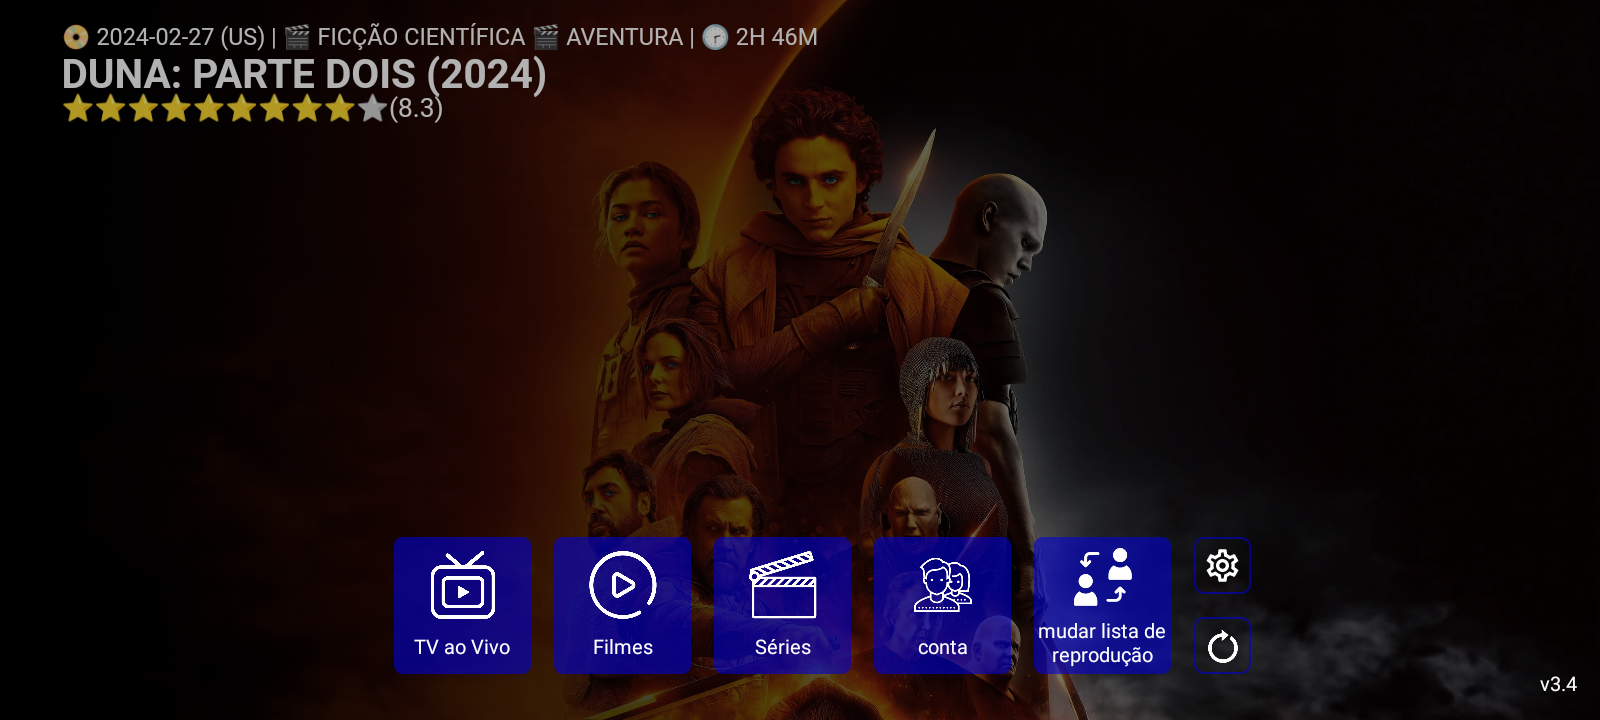Open the Filmes play circle icon
This screenshot has width=1600, height=720.
pyautogui.click(x=622, y=586)
